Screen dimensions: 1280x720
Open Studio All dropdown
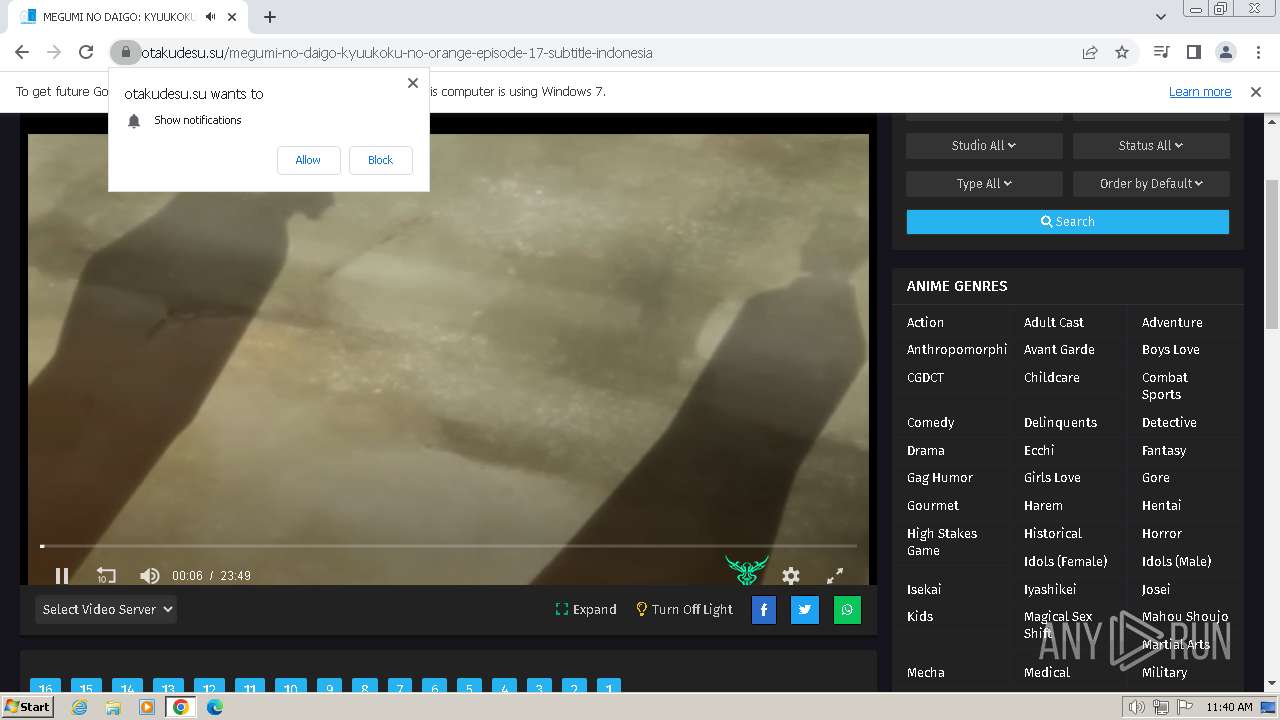(984, 145)
